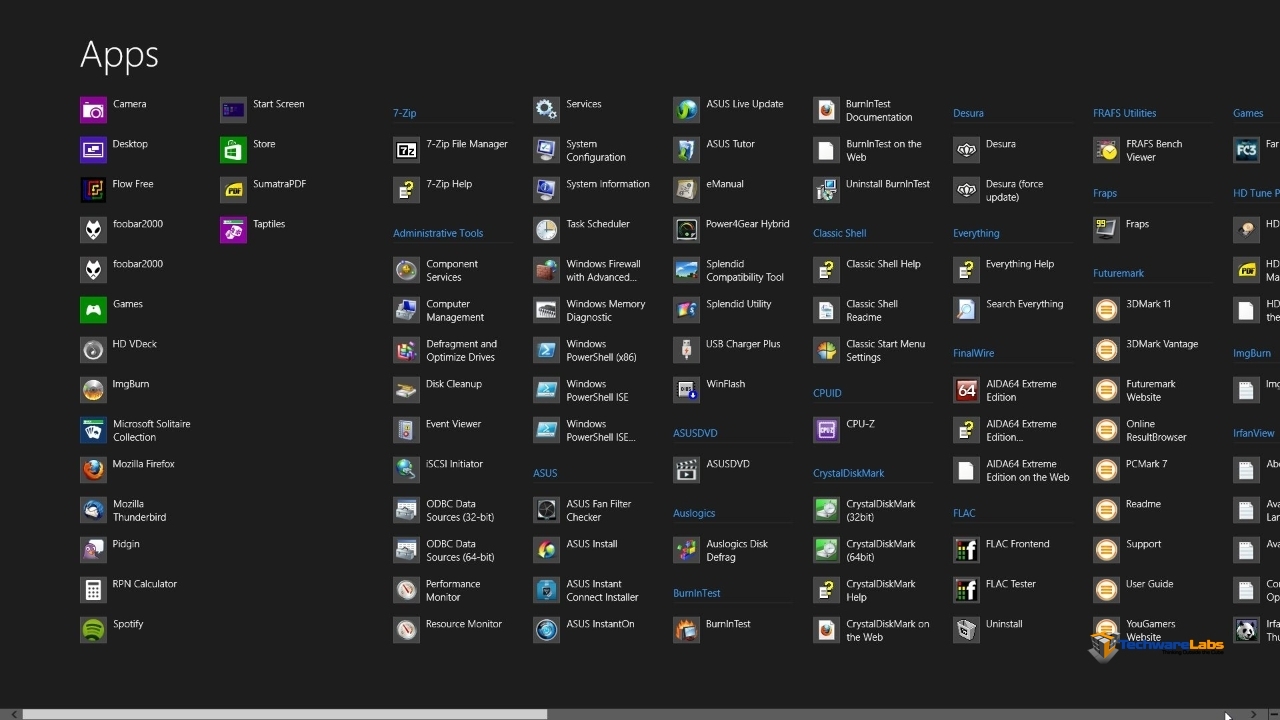Launch AIDA64 Extreme Edition icon

(966, 390)
